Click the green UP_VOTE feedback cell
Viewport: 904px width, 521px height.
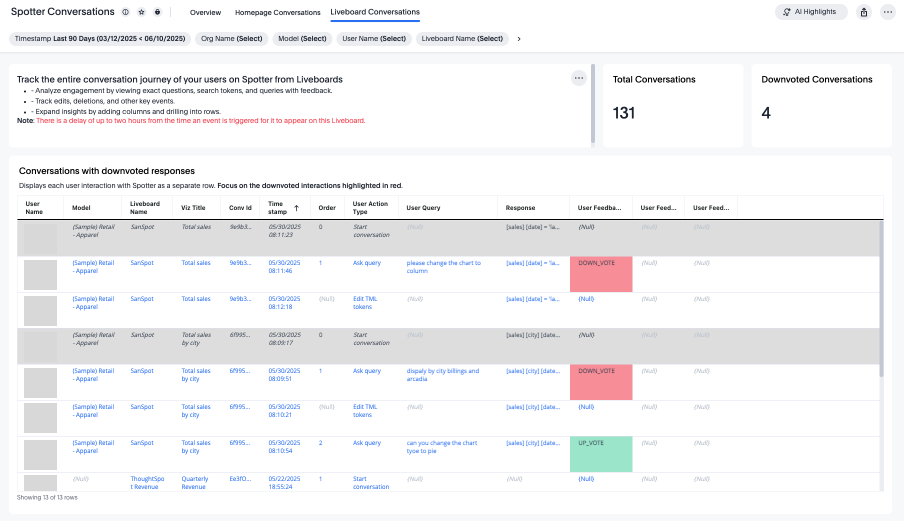pyautogui.click(x=600, y=454)
